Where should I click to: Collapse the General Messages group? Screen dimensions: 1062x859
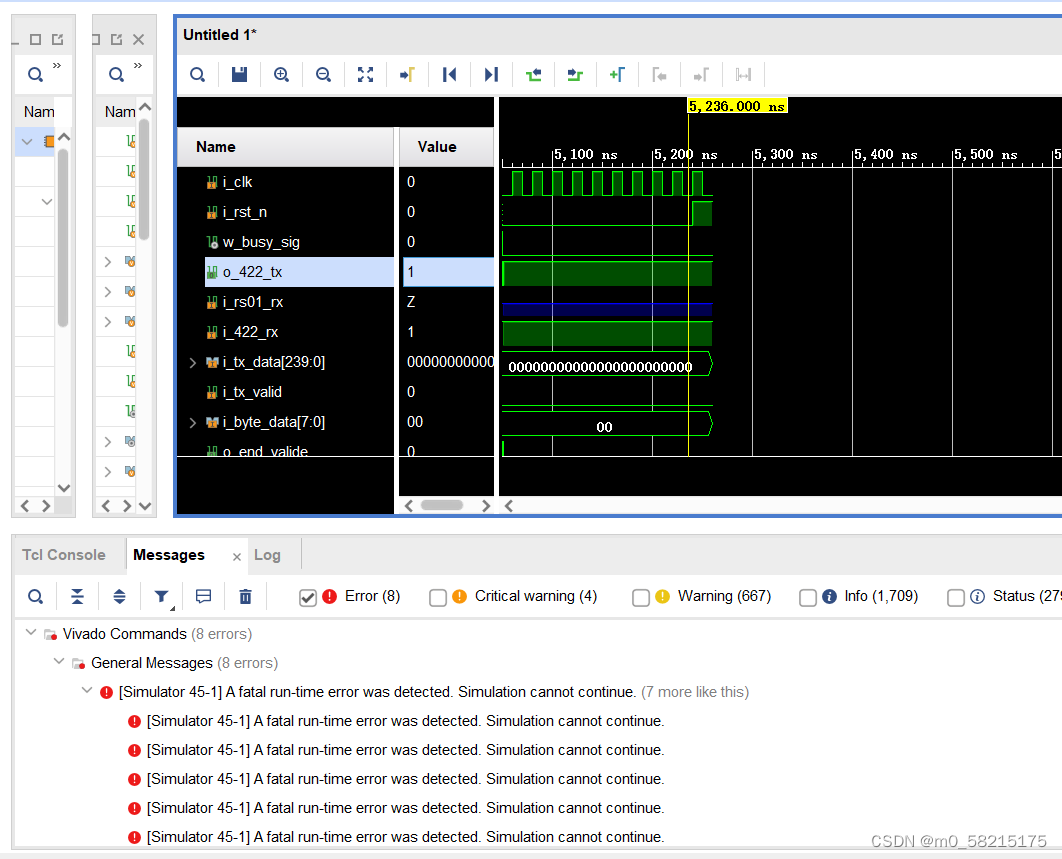[x=59, y=662]
